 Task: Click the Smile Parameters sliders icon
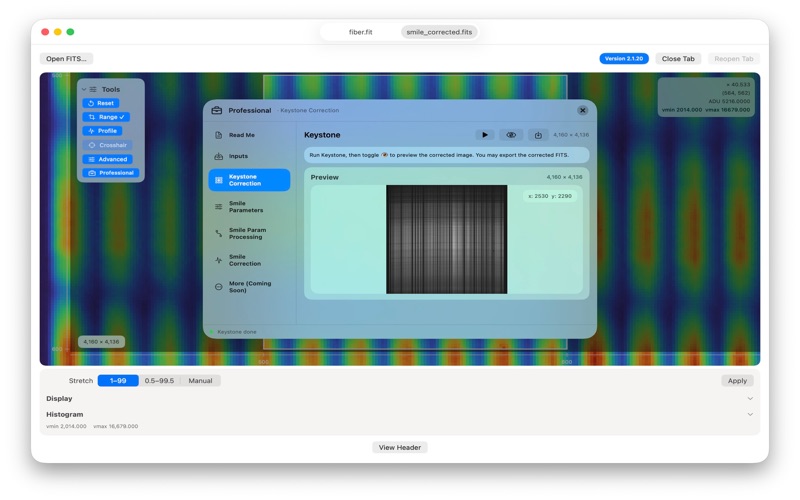pyautogui.click(x=218, y=207)
